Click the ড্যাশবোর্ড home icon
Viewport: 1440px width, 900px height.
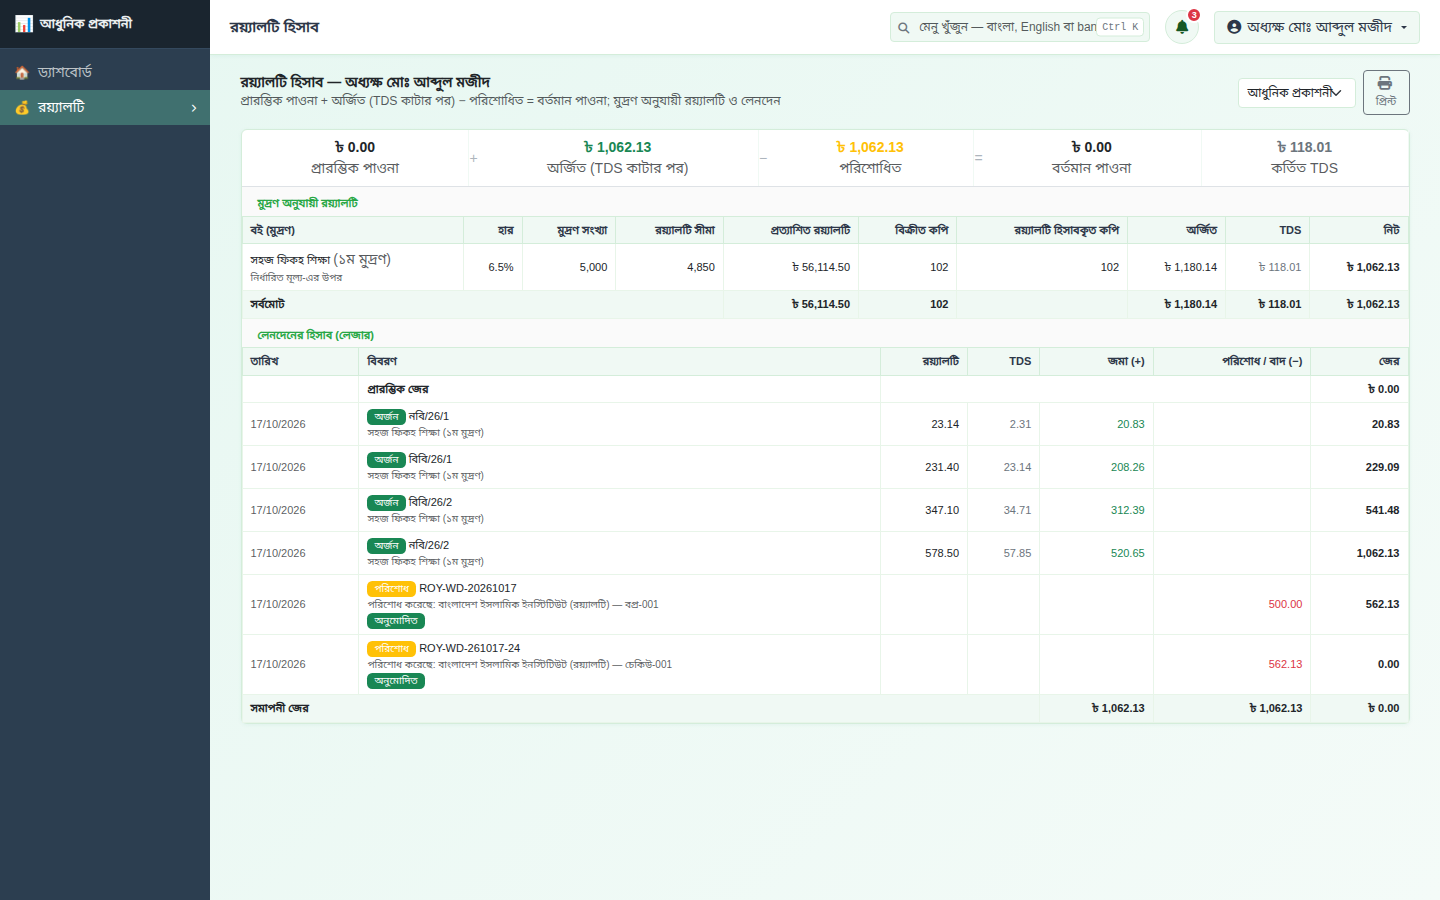tap(22, 73)
